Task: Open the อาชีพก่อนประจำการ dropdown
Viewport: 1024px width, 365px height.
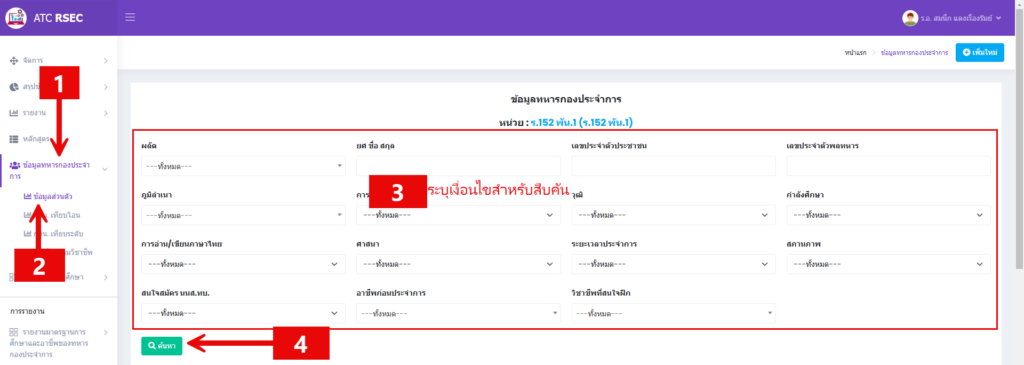Action: coord(458,313)
